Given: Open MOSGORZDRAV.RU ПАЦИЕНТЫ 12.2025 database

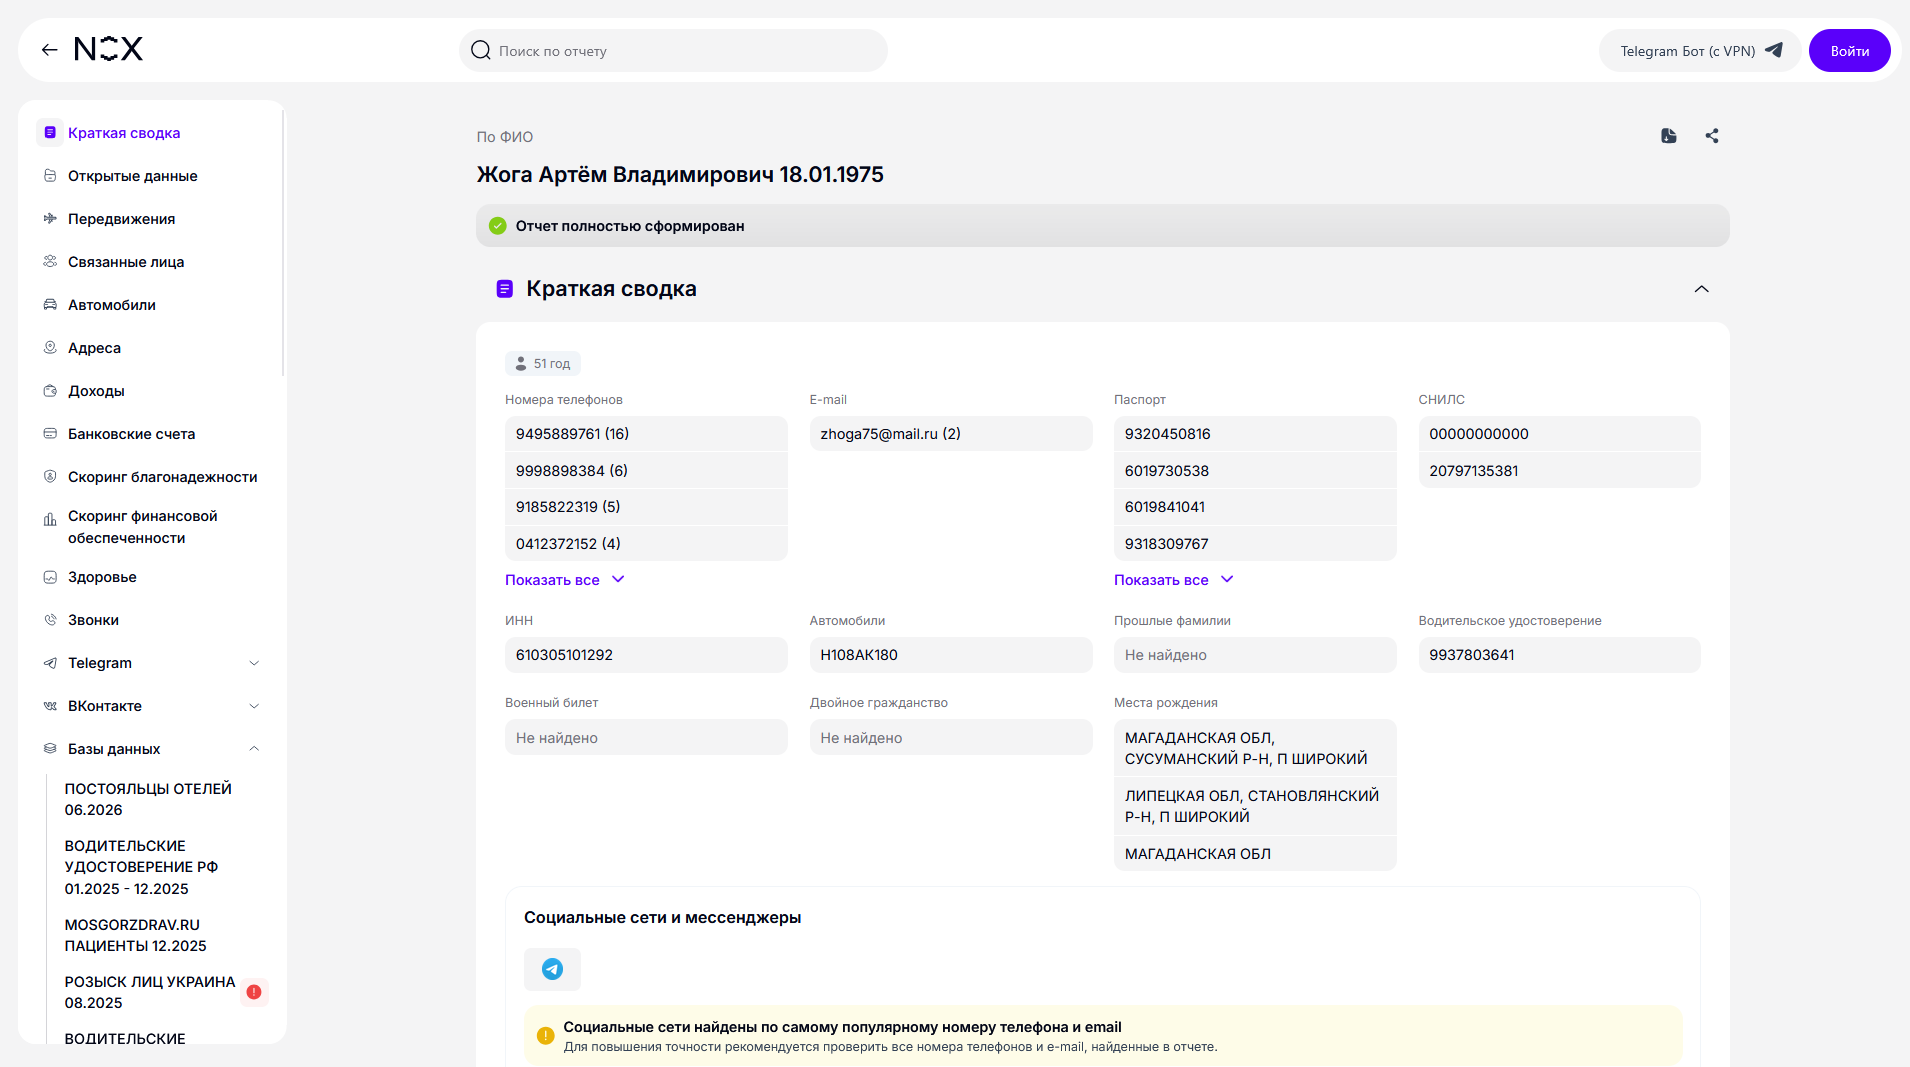Looking at the screenshot, I should tap(136, 936).
